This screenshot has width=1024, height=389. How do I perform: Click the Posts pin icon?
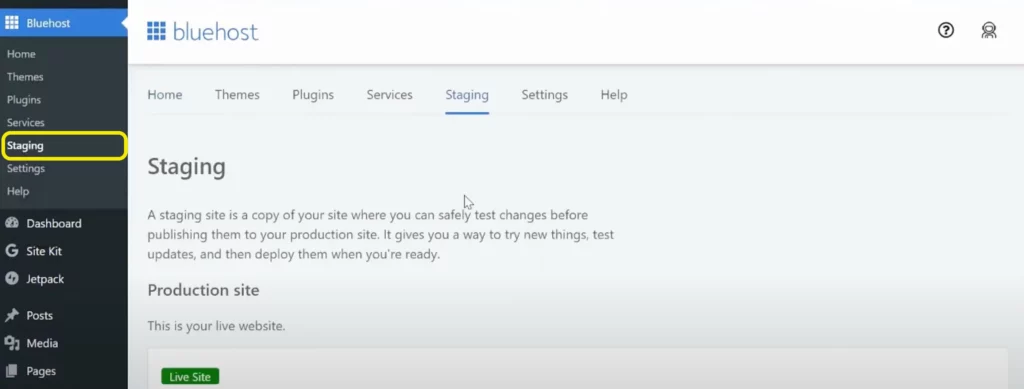[x=12, y=315]
